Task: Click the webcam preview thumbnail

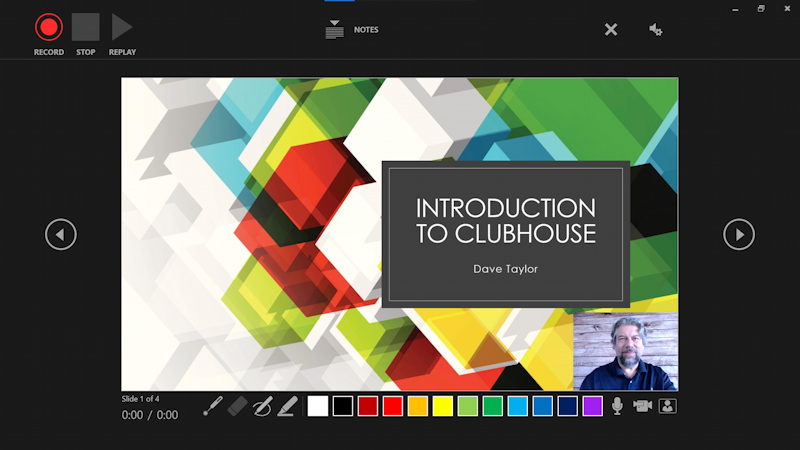Action: click(626, 352)
